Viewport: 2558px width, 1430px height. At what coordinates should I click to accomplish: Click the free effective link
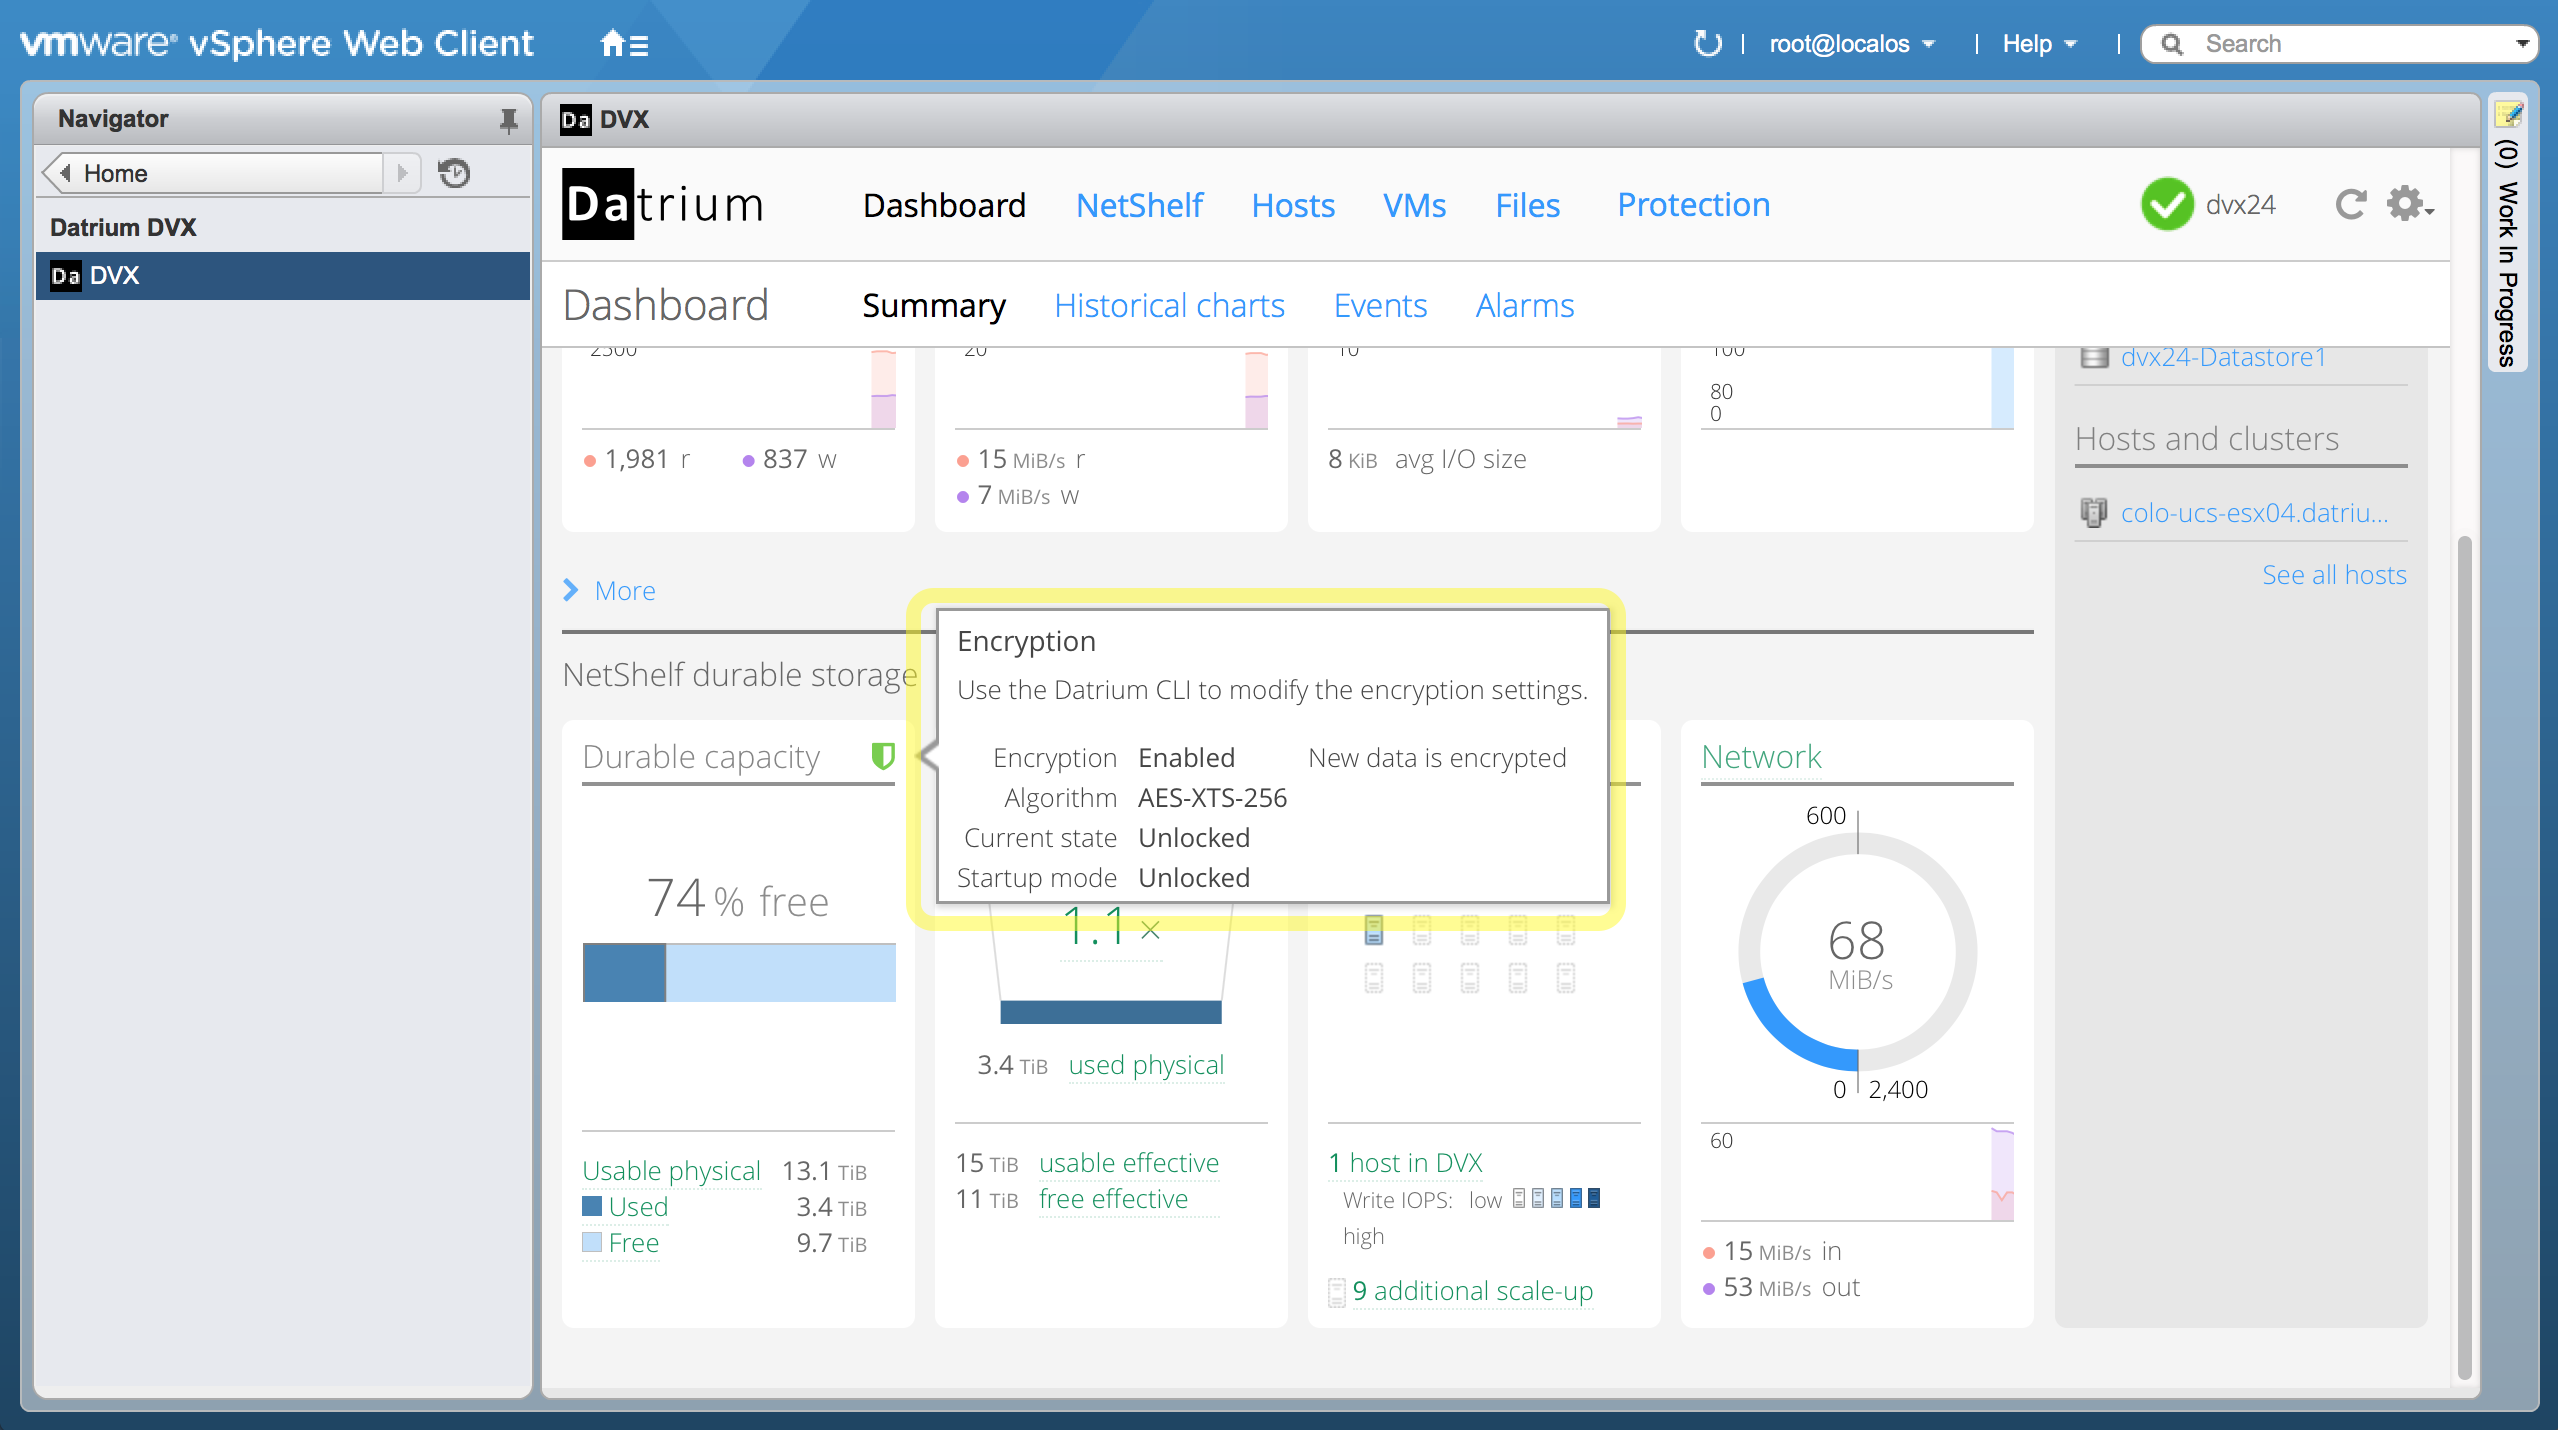[x=1113, y=1199]
